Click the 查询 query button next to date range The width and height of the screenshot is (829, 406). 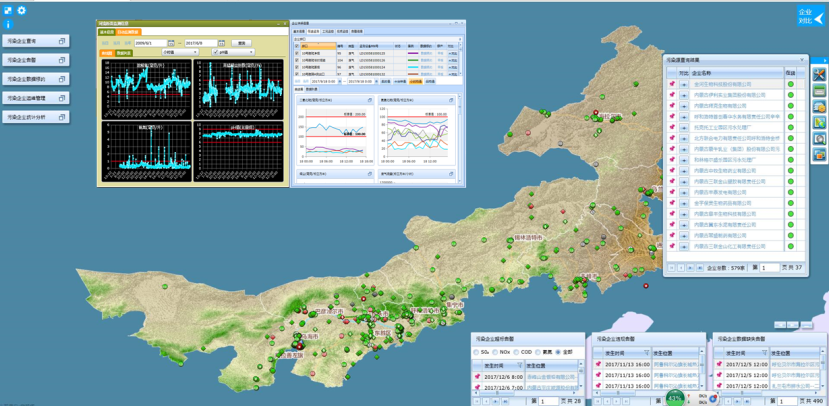(241, 43)
